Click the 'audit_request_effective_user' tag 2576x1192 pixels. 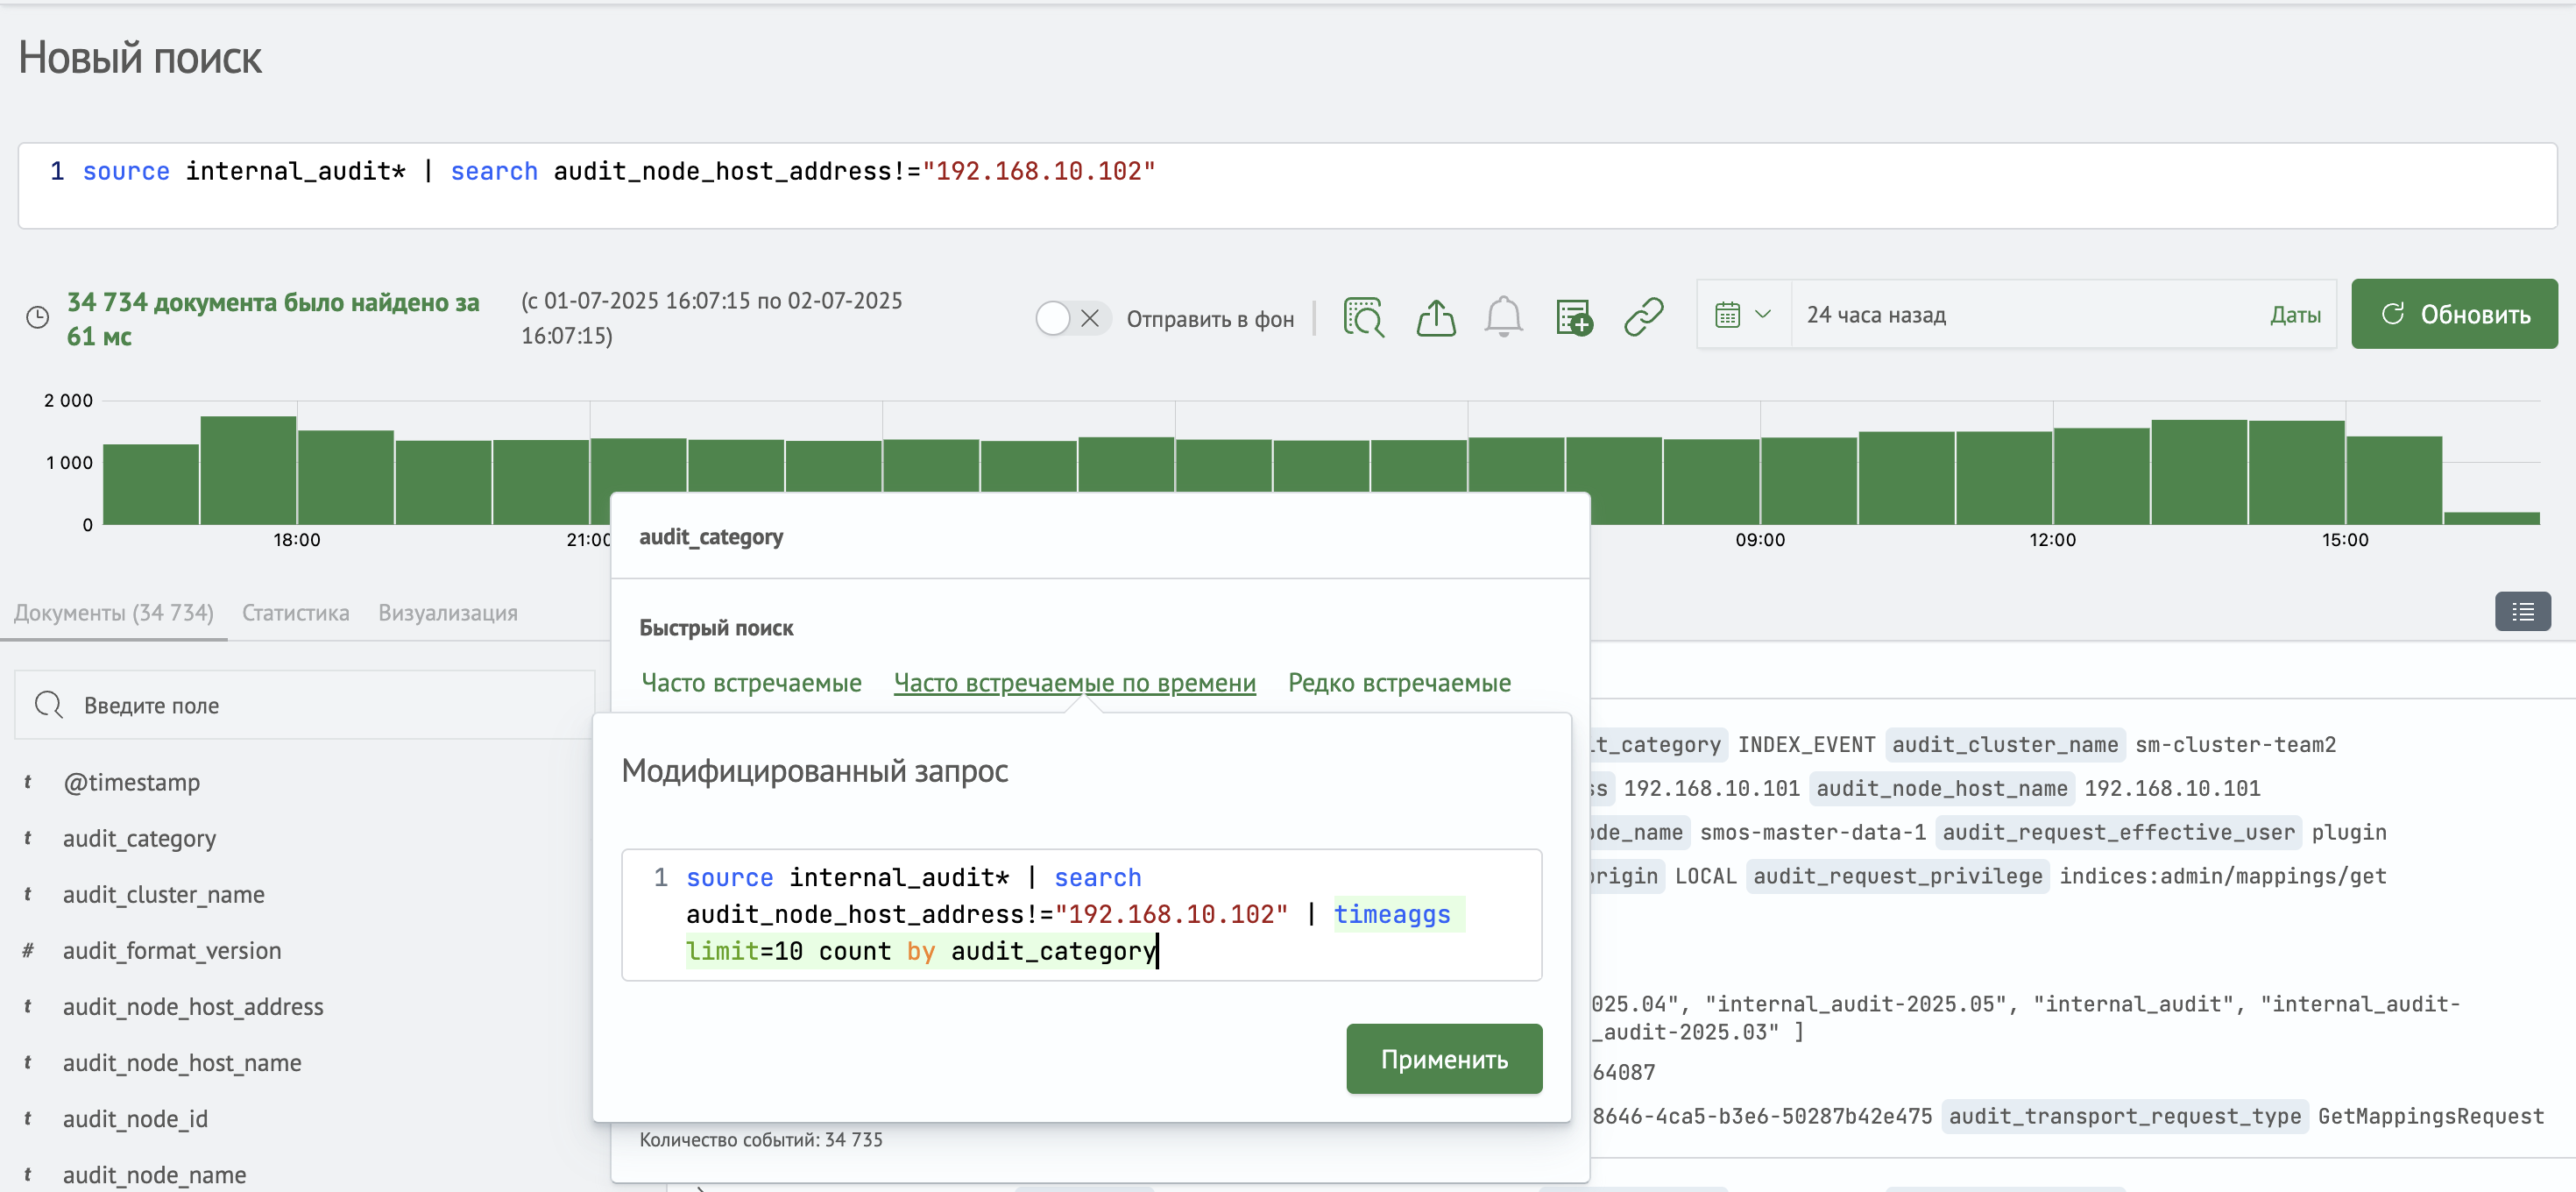[x=2118, y=832]
